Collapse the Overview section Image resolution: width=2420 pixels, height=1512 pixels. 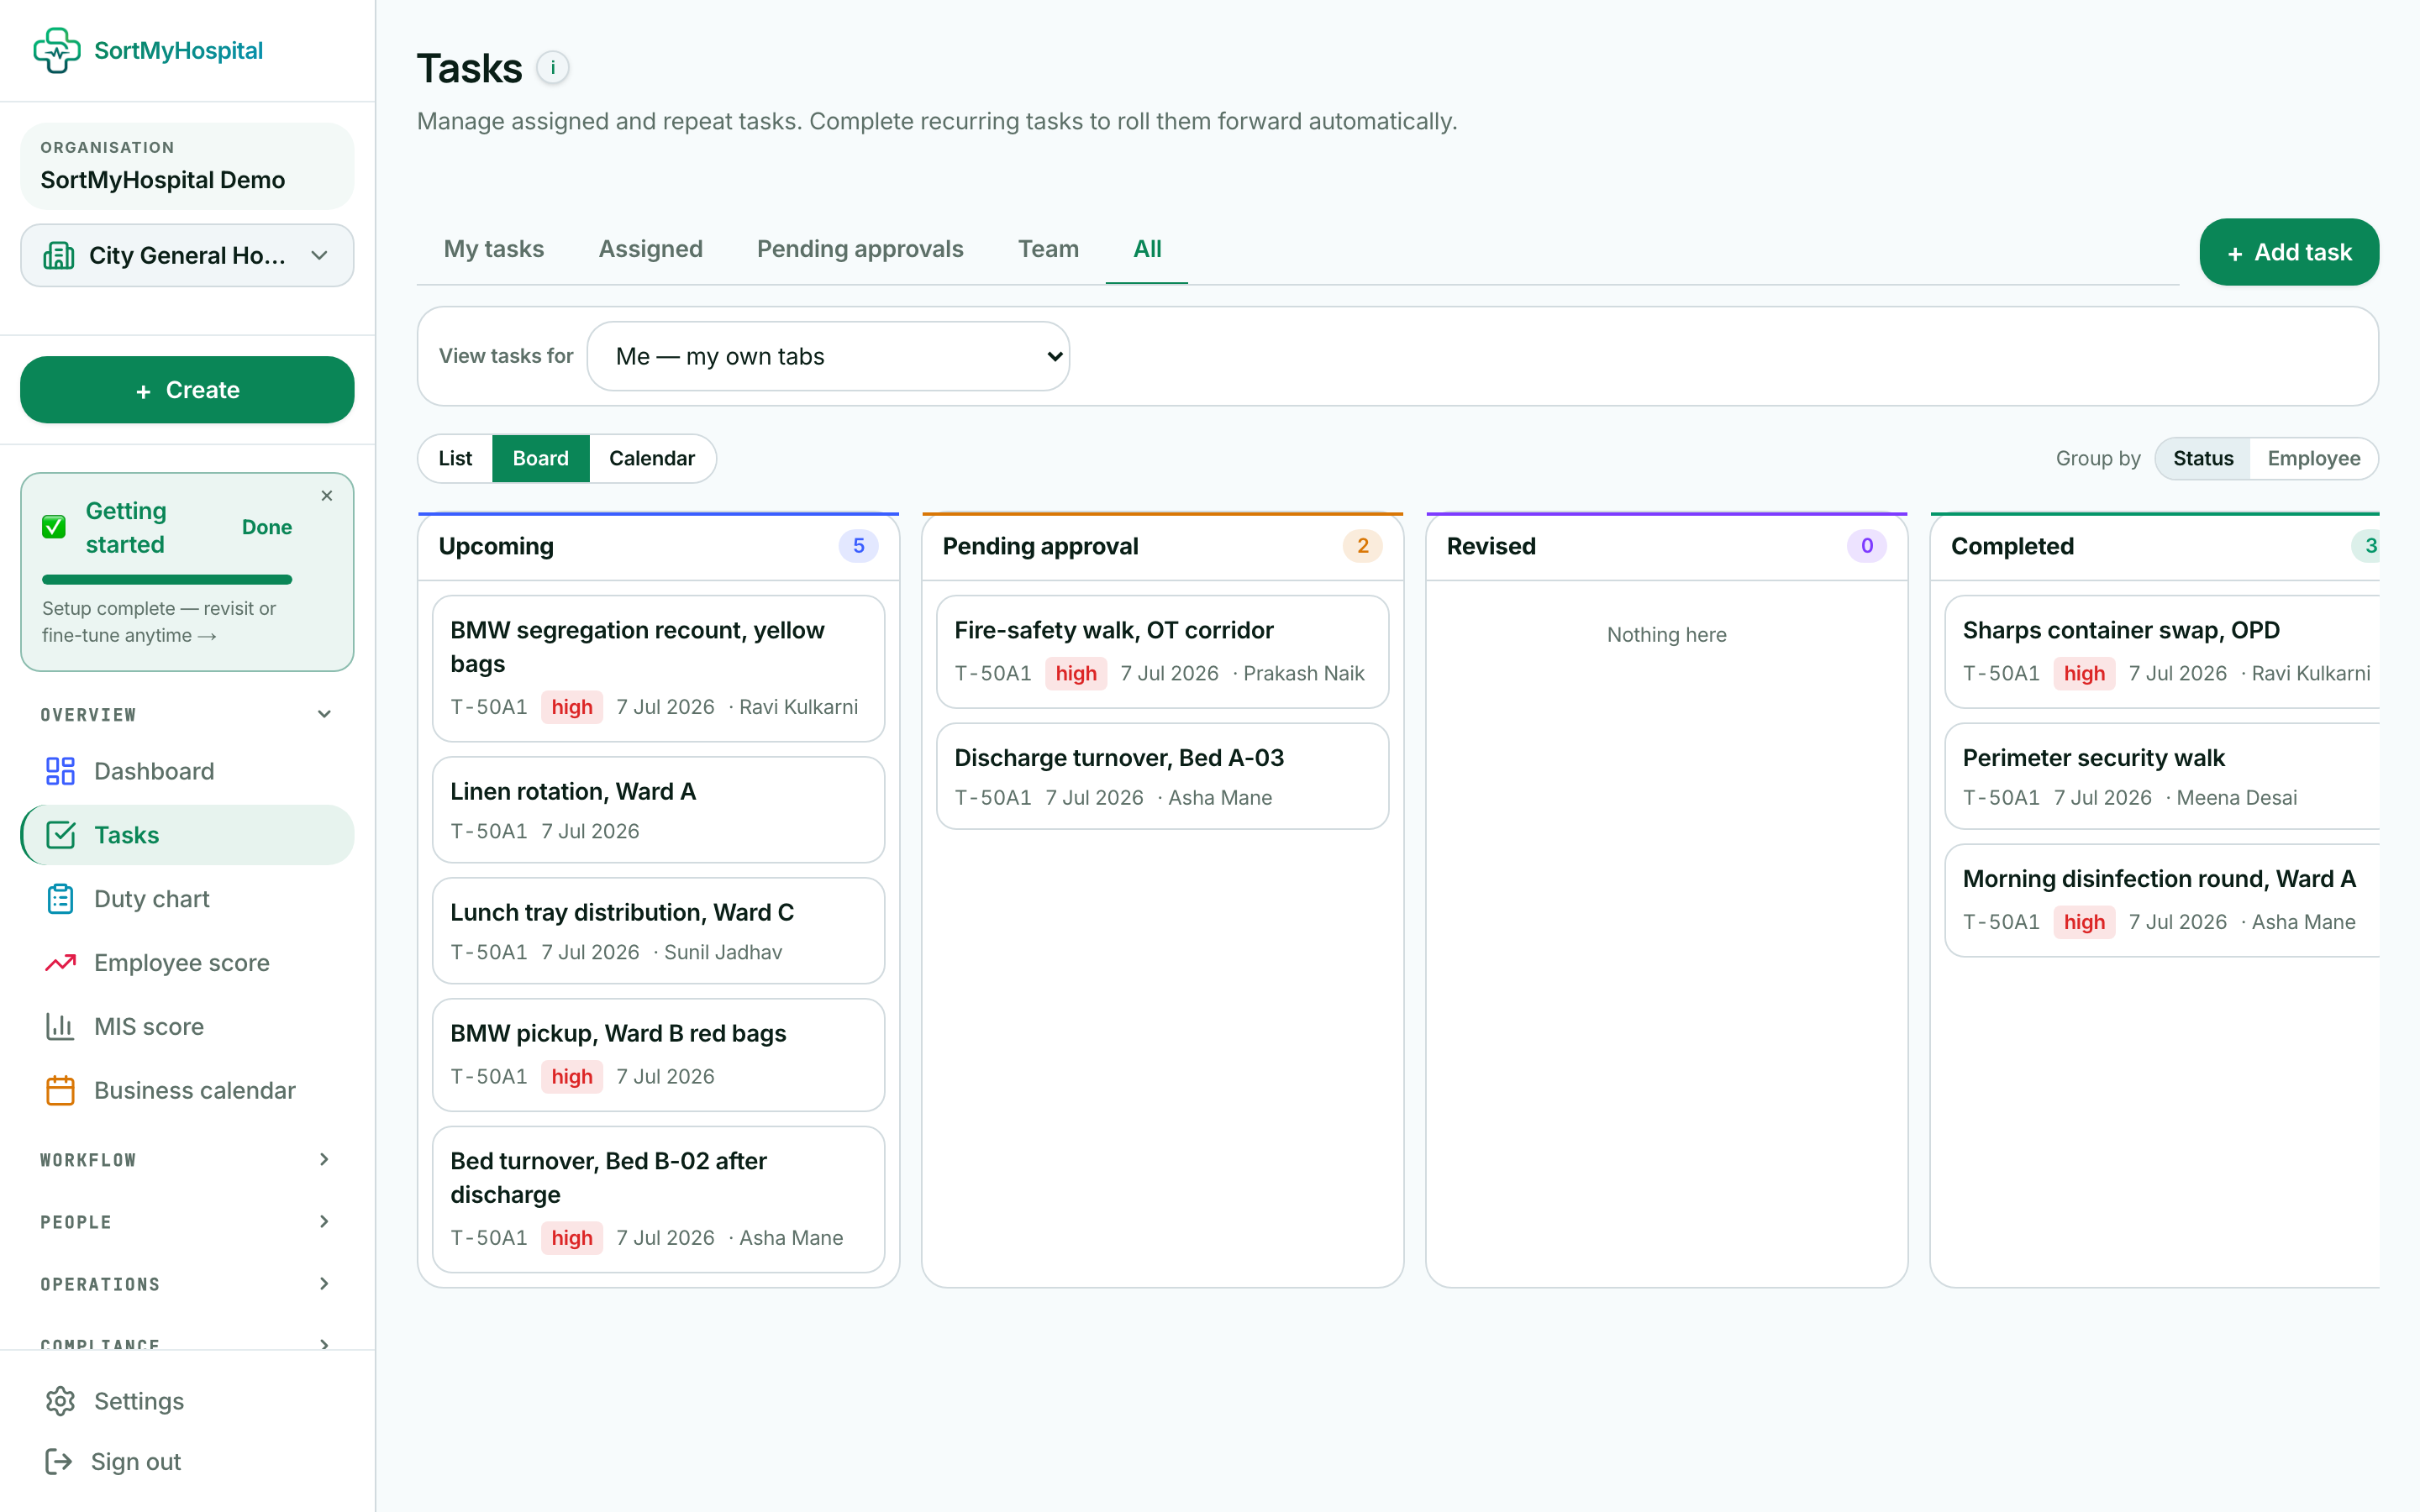click(187, 714)
